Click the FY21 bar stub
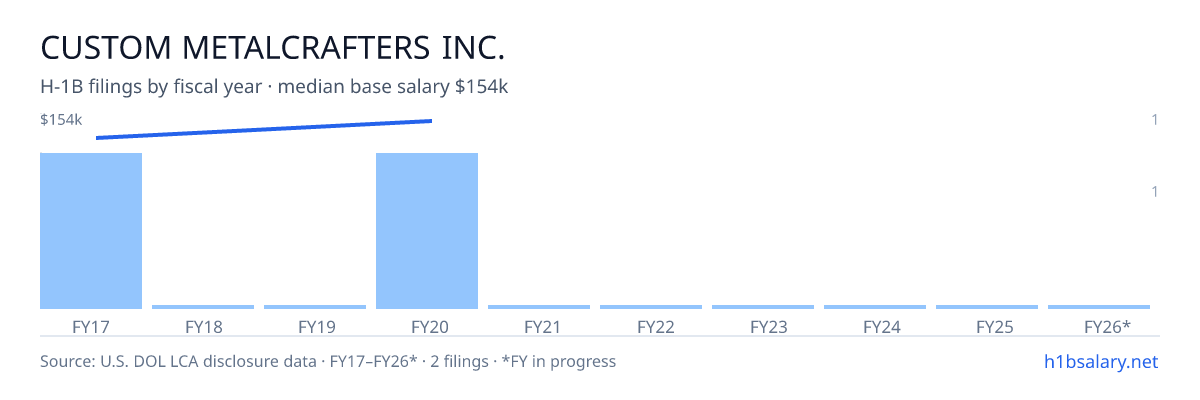Viewport: 1200px width, 400px height. 539,307
